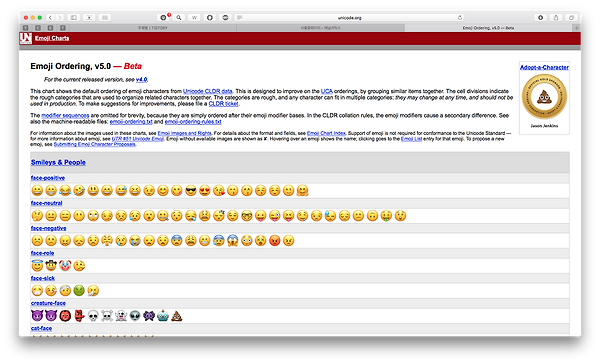This screenshot has height=364, width=600.
Task: Open the creature-face subcategory link
Action: (x=48, y=303)
